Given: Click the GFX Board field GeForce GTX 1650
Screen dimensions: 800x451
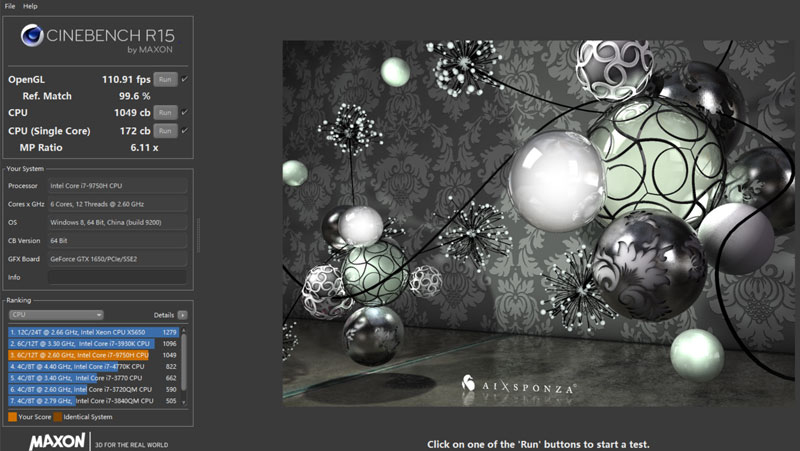Looking at the screenshot, I should pos(117,259).
